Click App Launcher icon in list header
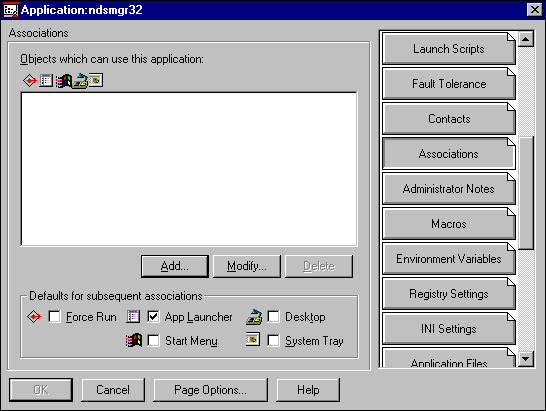The width and height of the screenshot is (546, 411). [x=46, y=80]
